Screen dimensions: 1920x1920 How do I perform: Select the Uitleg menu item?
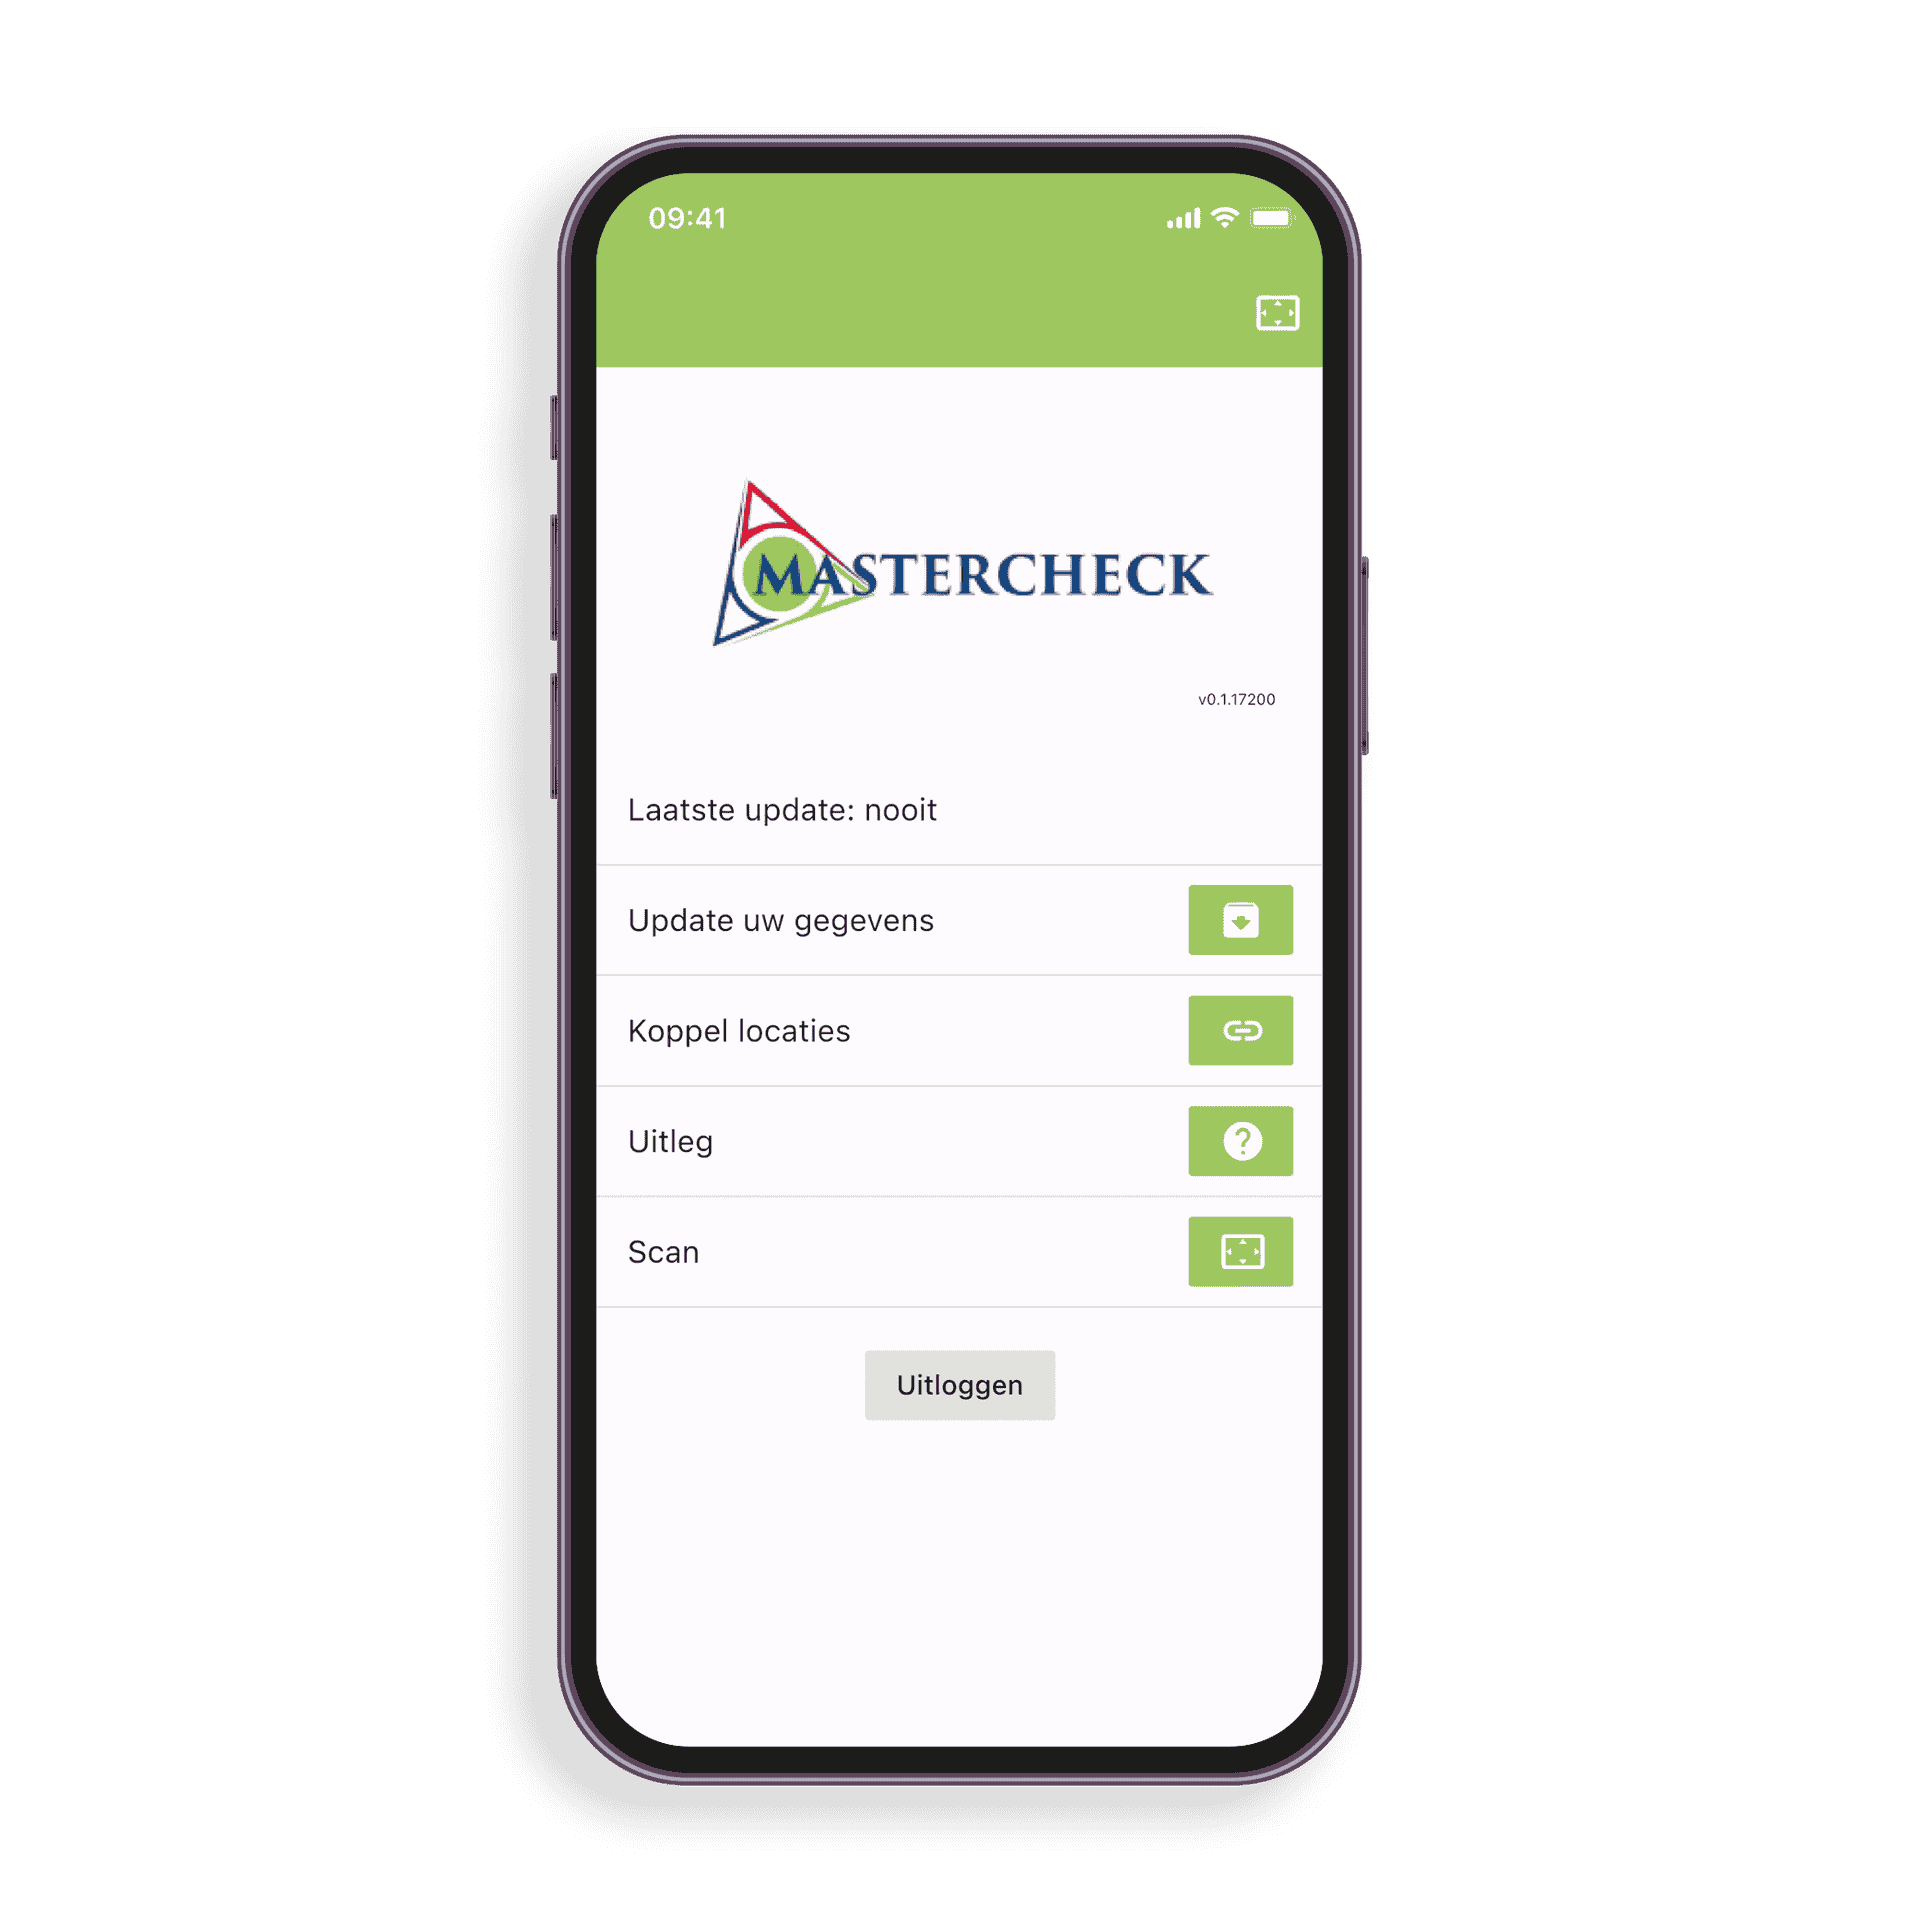click(958, 1131)
